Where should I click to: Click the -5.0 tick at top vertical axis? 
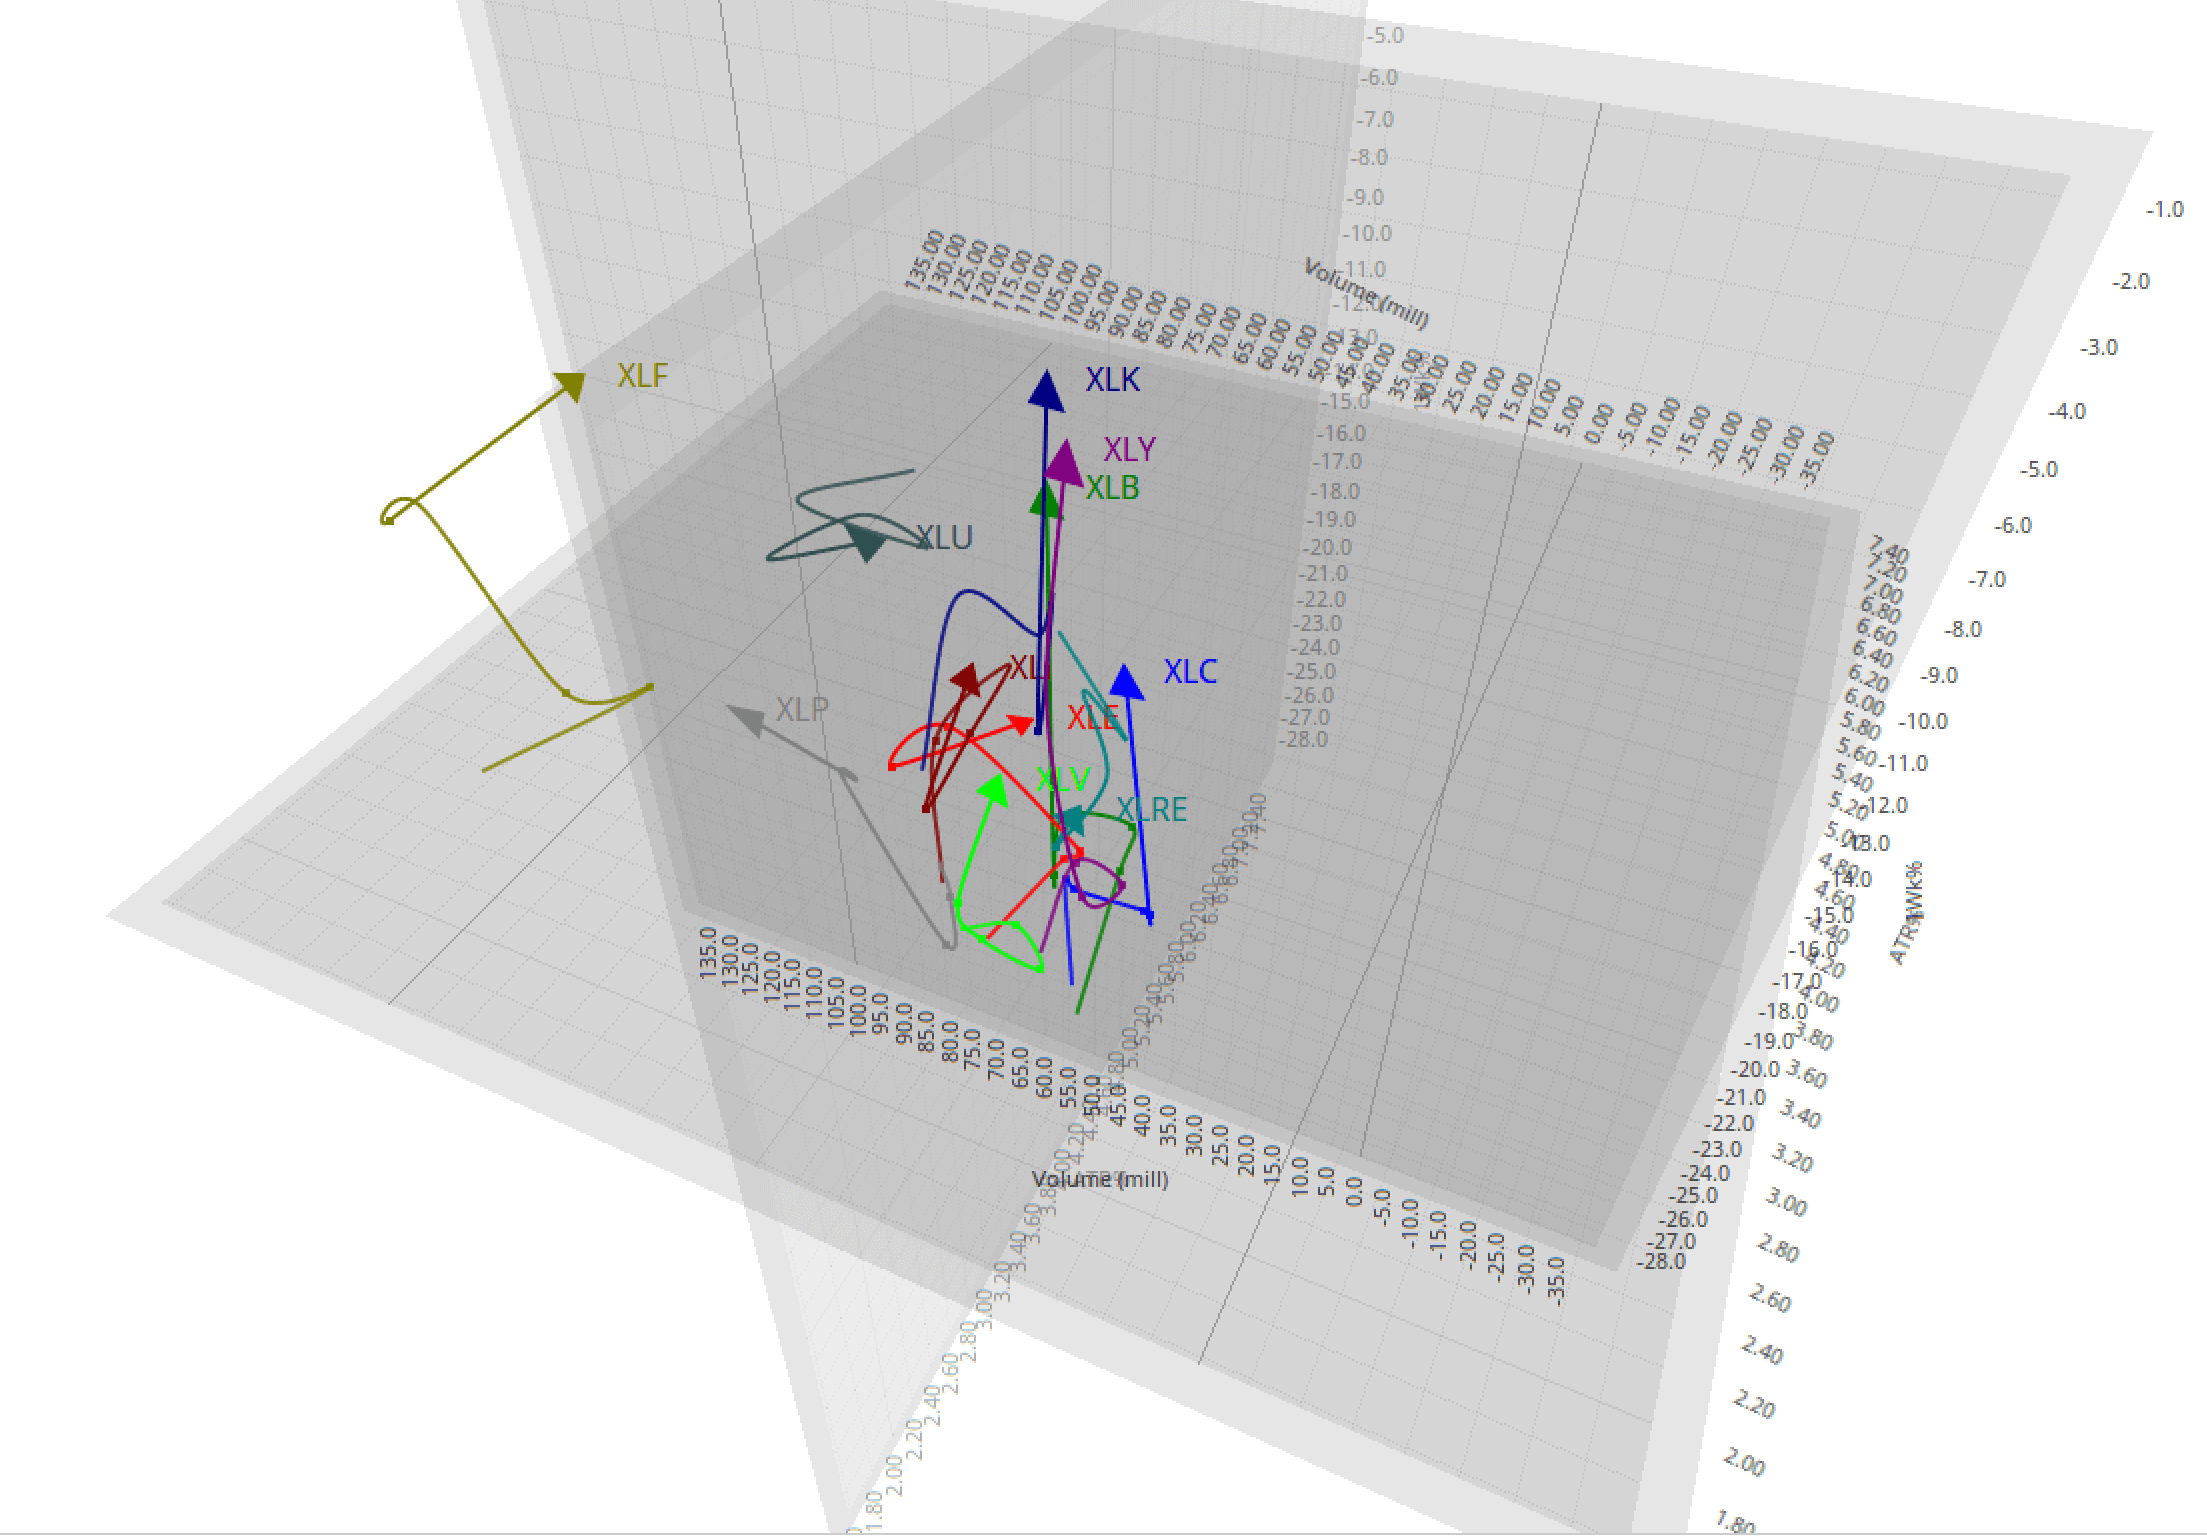tap(1385, 36)
